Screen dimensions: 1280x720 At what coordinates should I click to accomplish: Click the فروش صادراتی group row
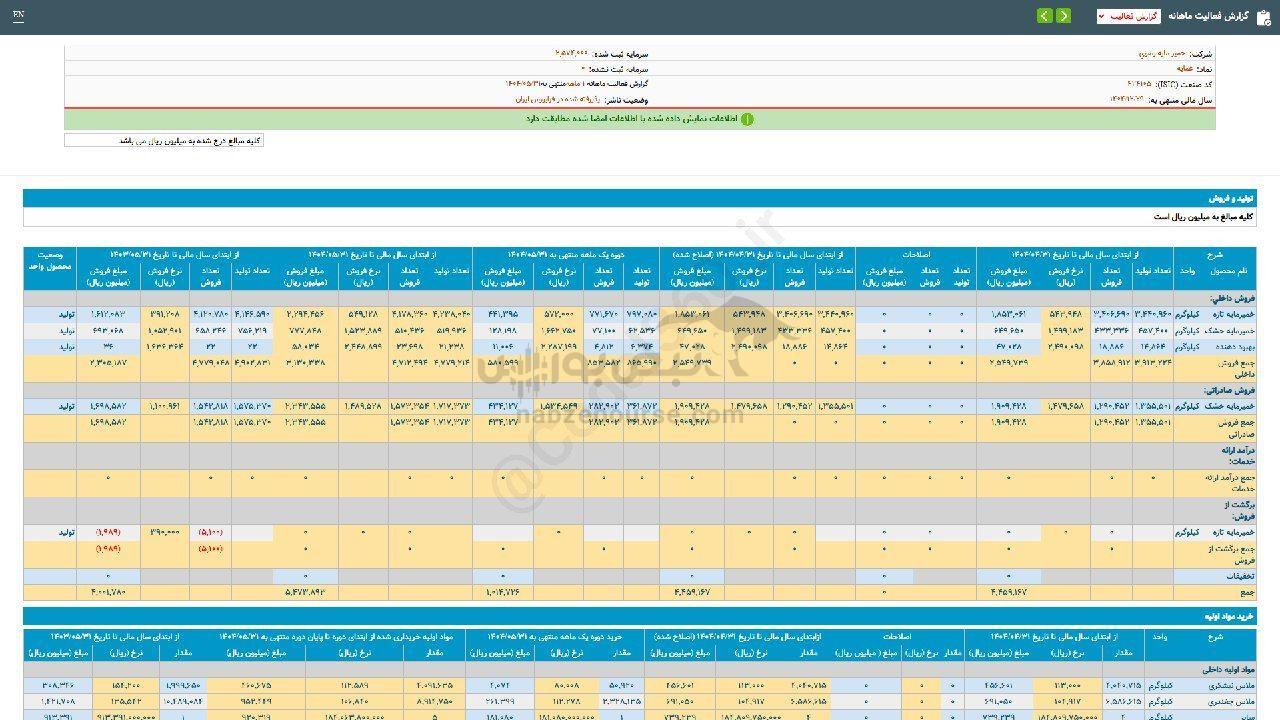tap(1228, 391)
